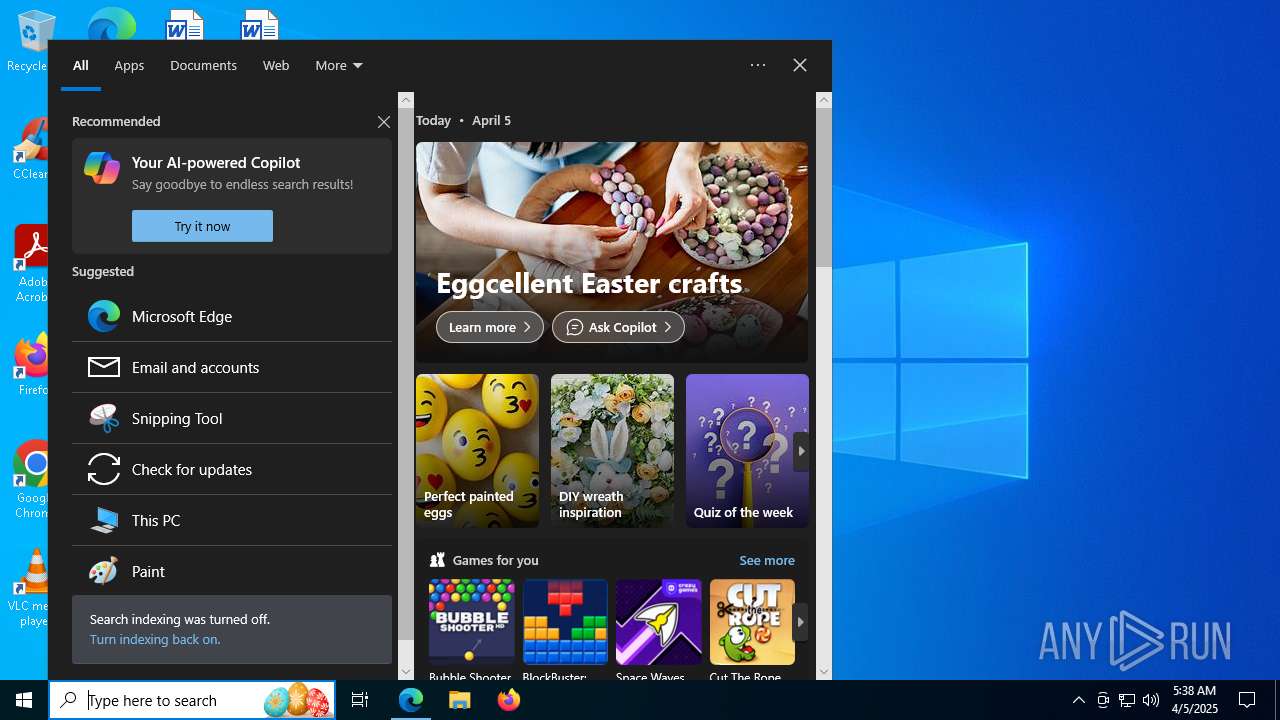Screen dimensions: 1280x720
Task: Launch Snipping Tool from suggestions
Action: tap(232, 418)
